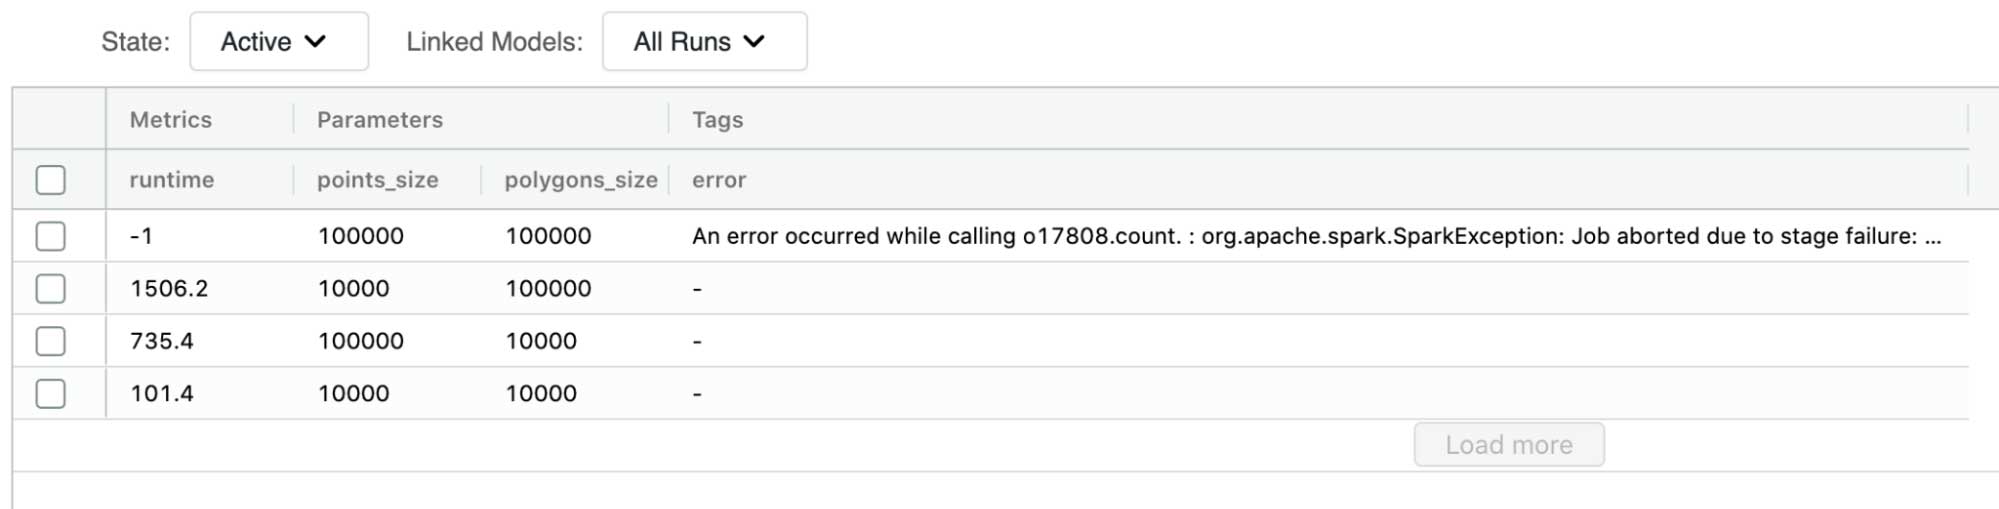Click the chevron arrow next to All Runs
1999x509 pixels.
tap(754, 42)
